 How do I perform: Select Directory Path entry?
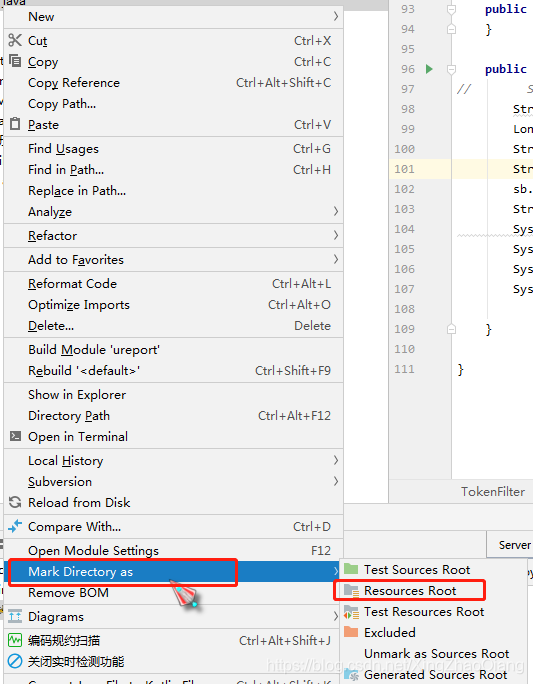point(174,415)
